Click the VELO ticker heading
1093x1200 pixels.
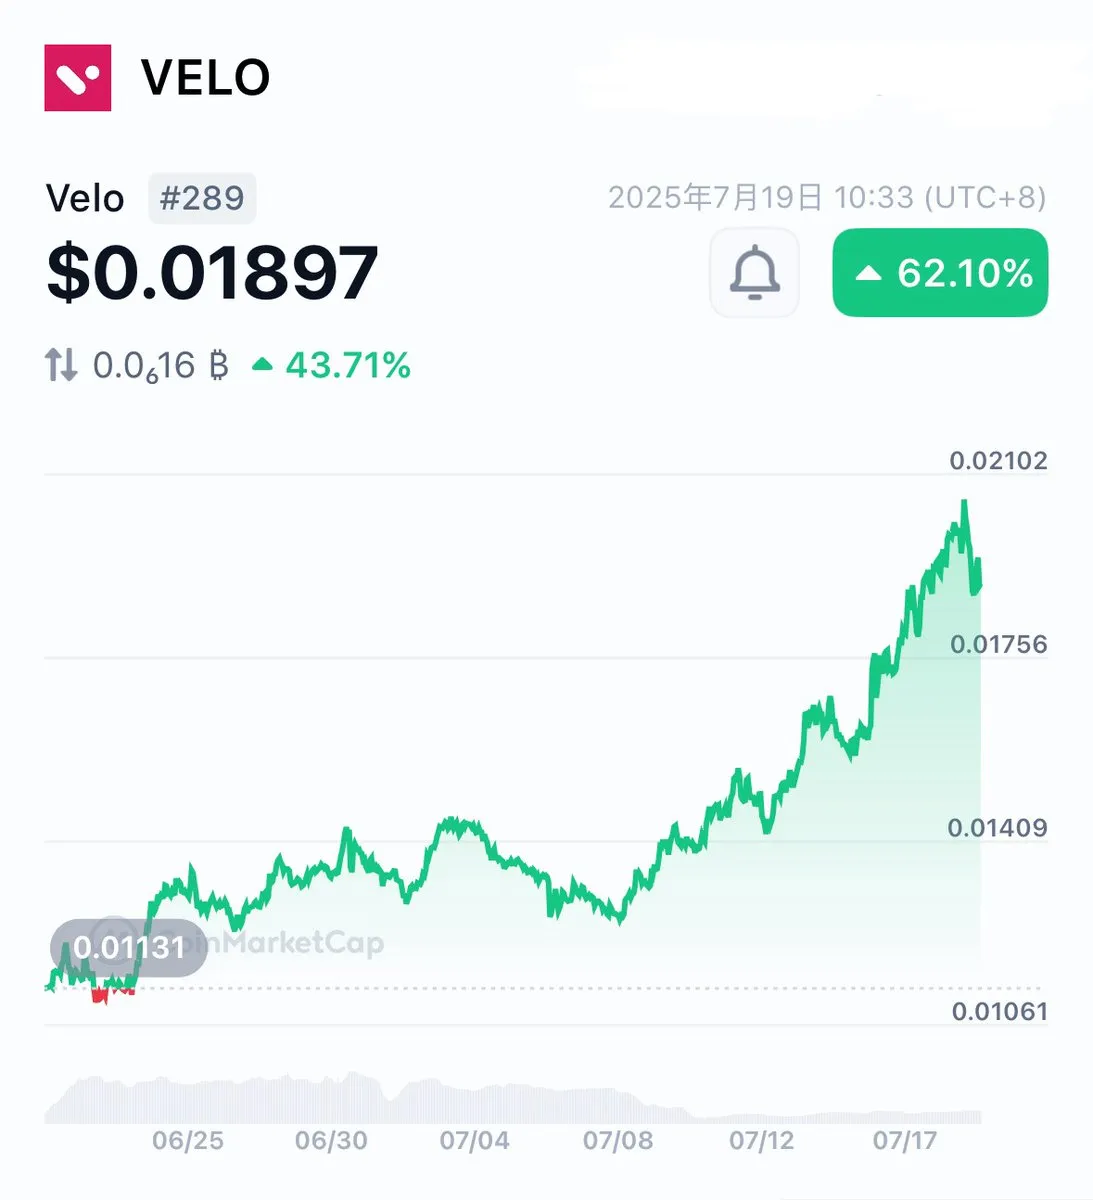pos(205,78)
